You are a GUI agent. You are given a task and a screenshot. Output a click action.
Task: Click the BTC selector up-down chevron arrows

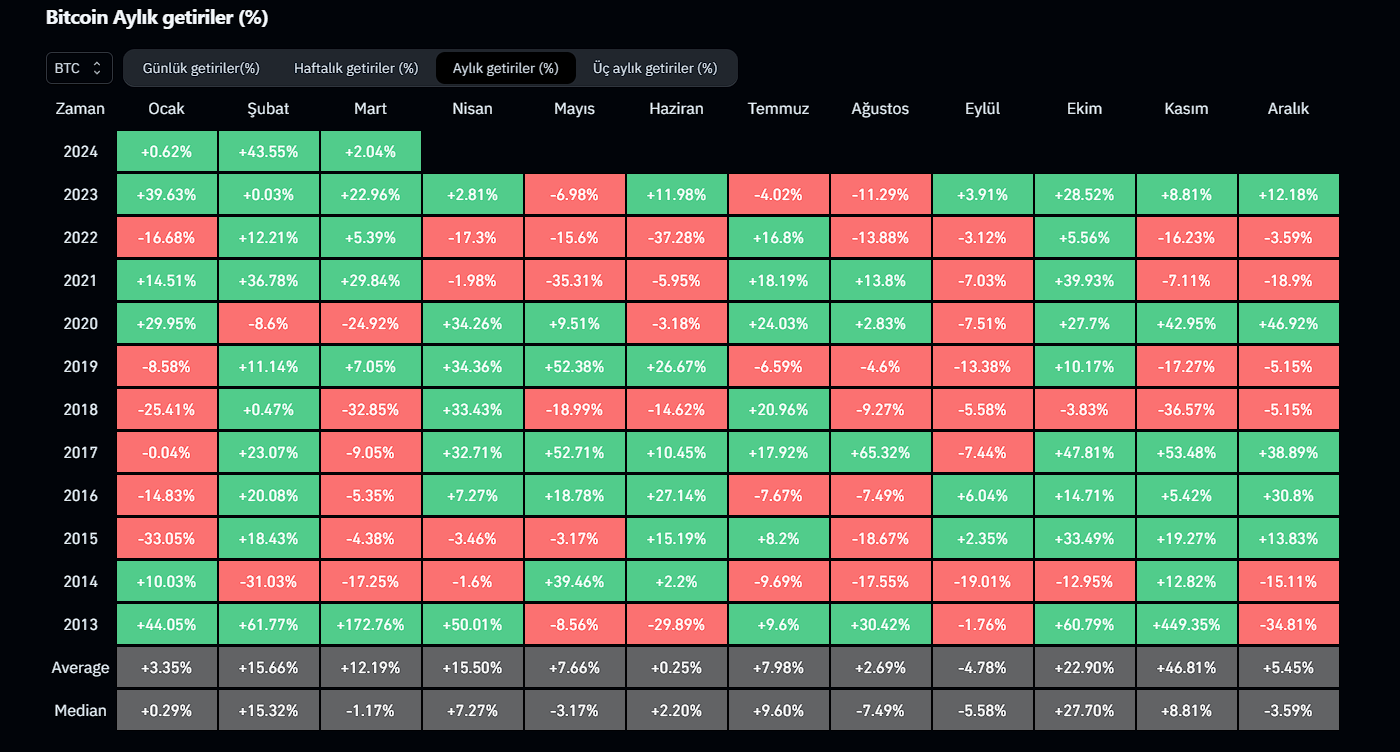click(x=97, y=68)
